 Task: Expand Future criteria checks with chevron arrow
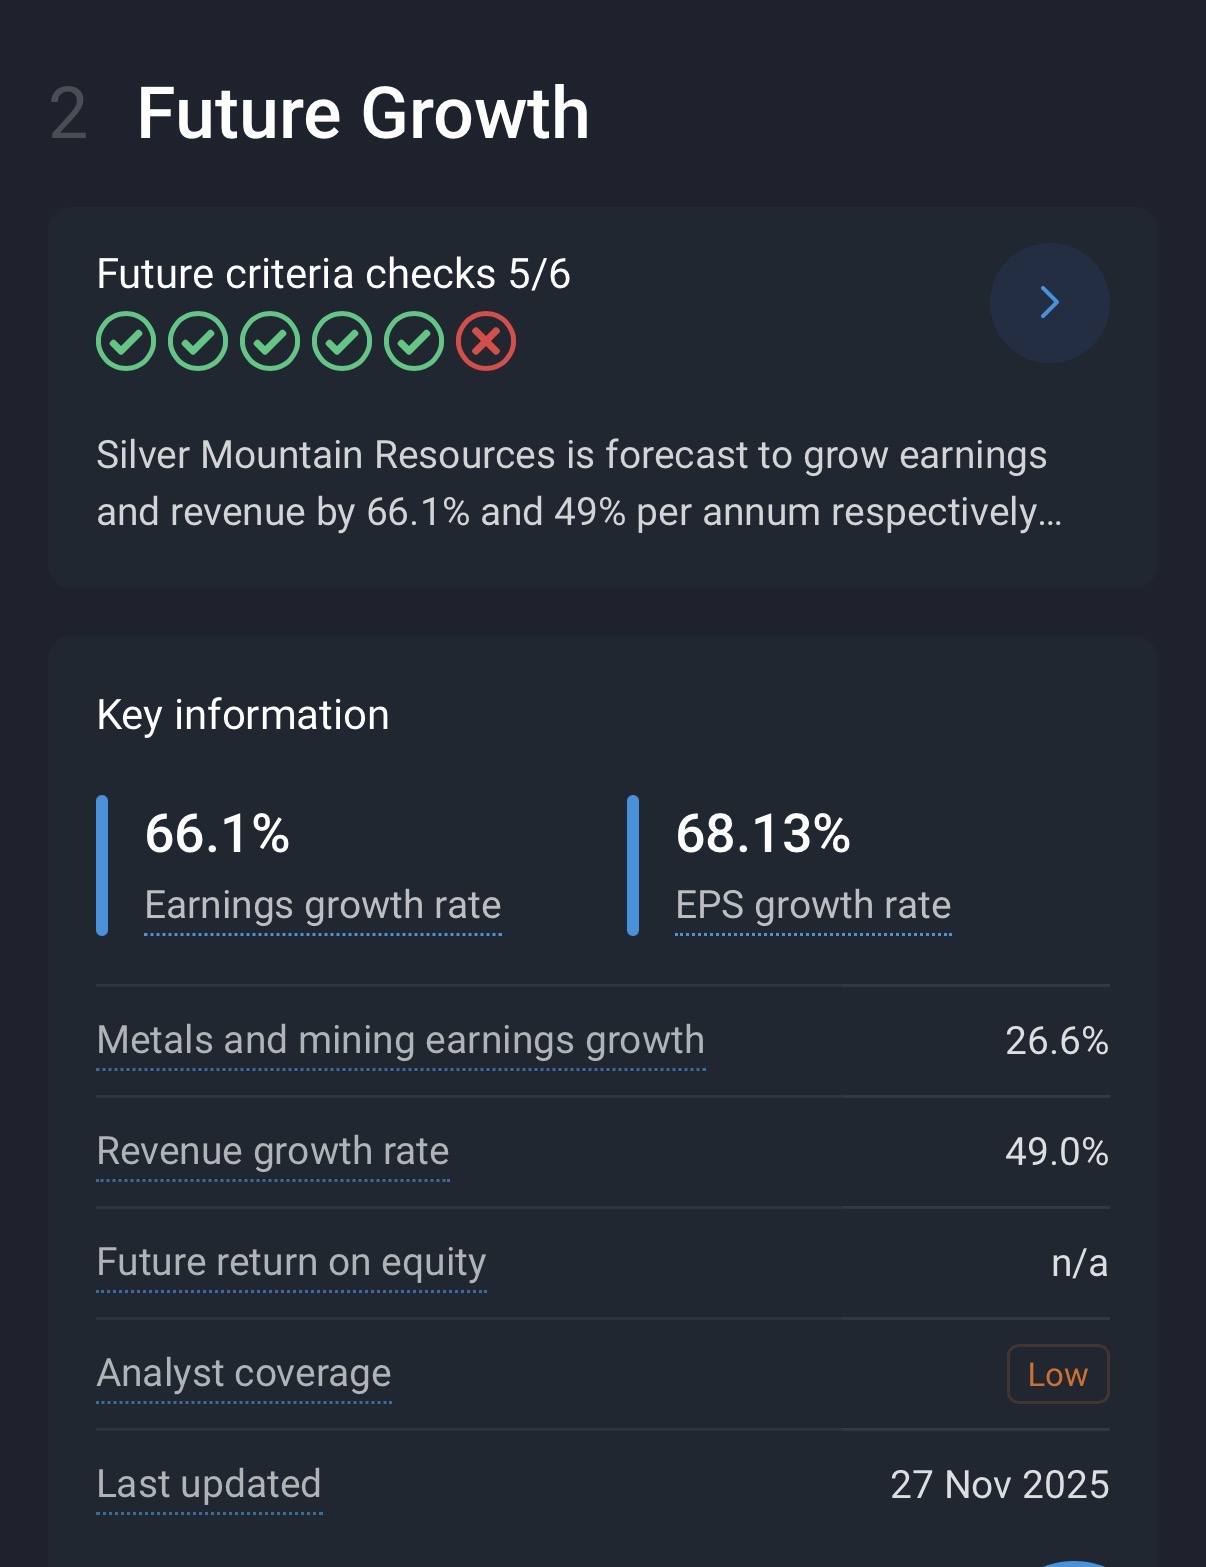(x=1049, y=302)
